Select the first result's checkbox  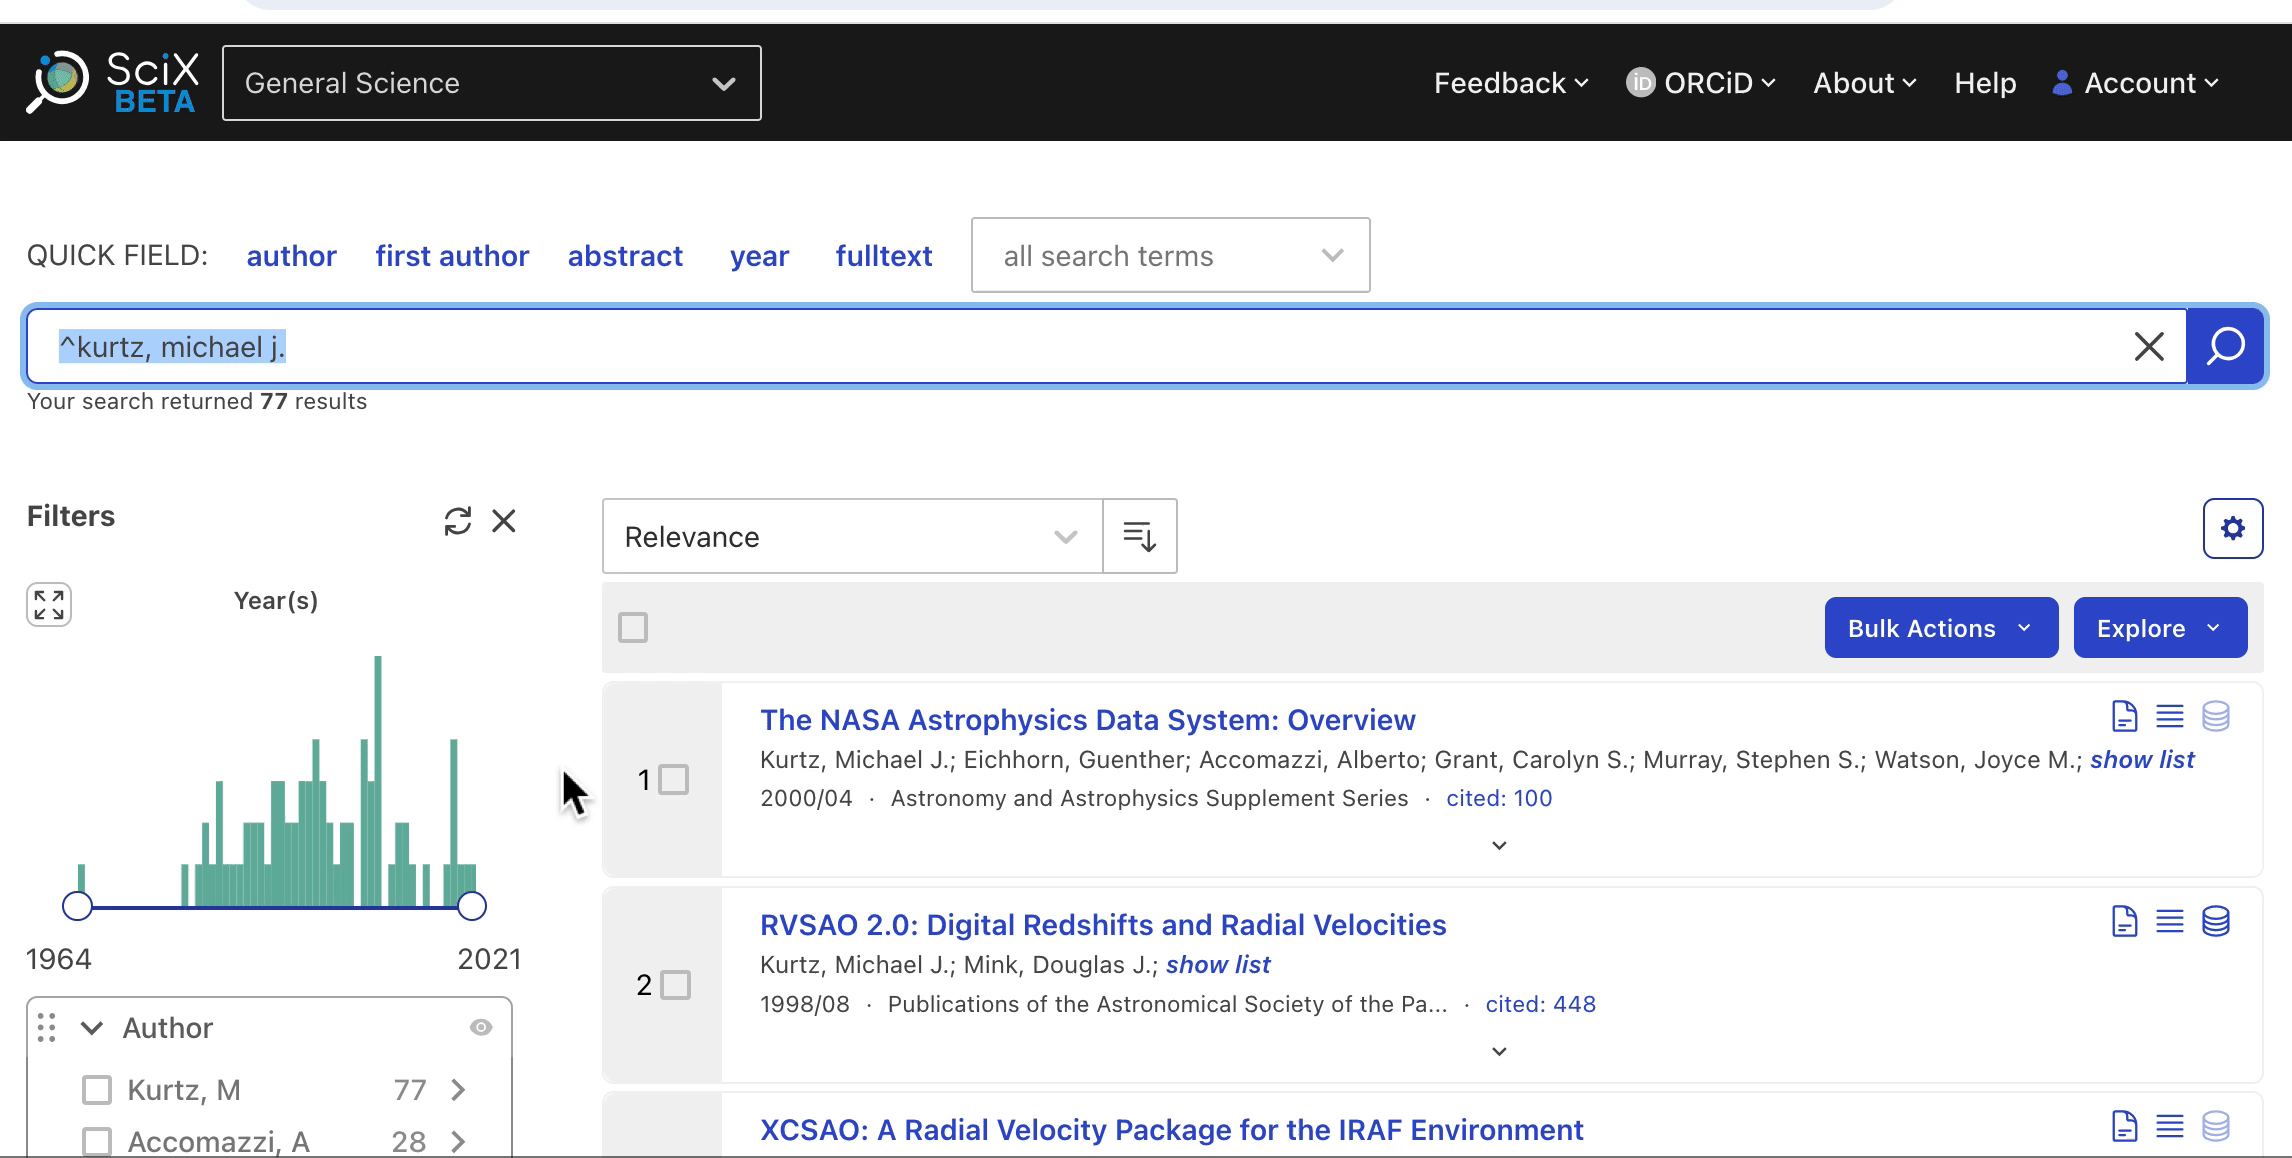pyautogui.click(x=674, y=780)
